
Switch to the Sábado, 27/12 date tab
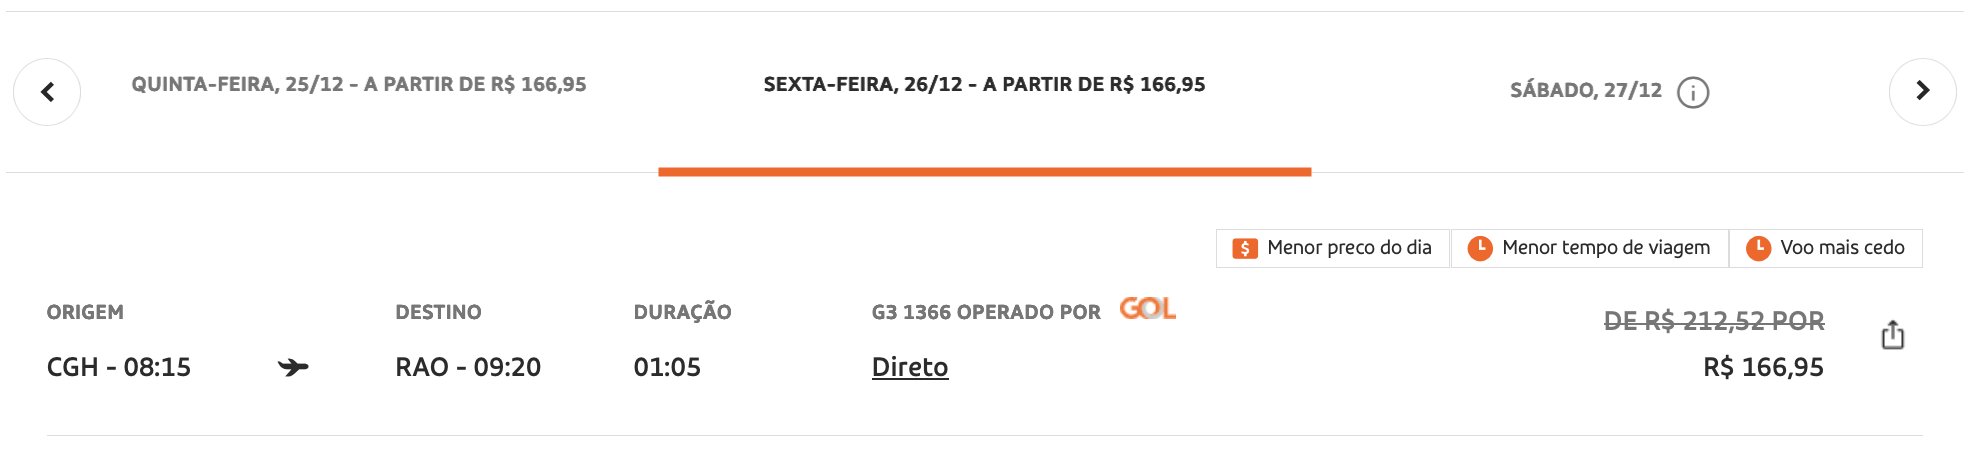point(1585,91)
